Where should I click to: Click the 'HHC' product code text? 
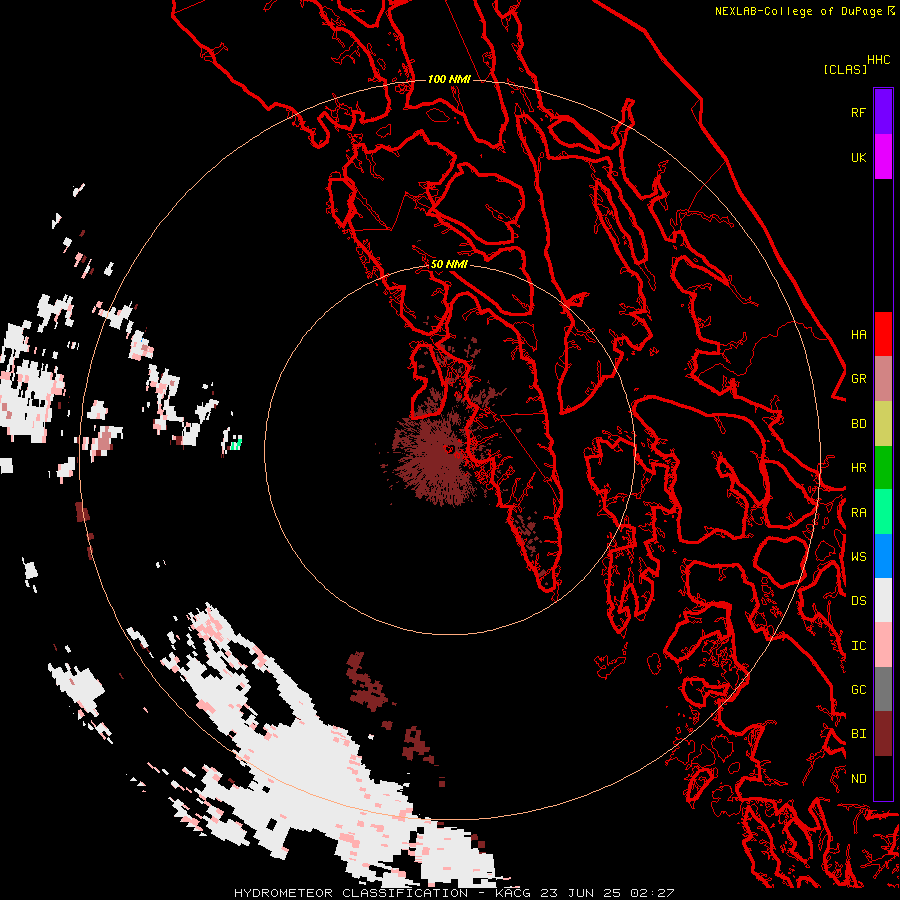878,60
